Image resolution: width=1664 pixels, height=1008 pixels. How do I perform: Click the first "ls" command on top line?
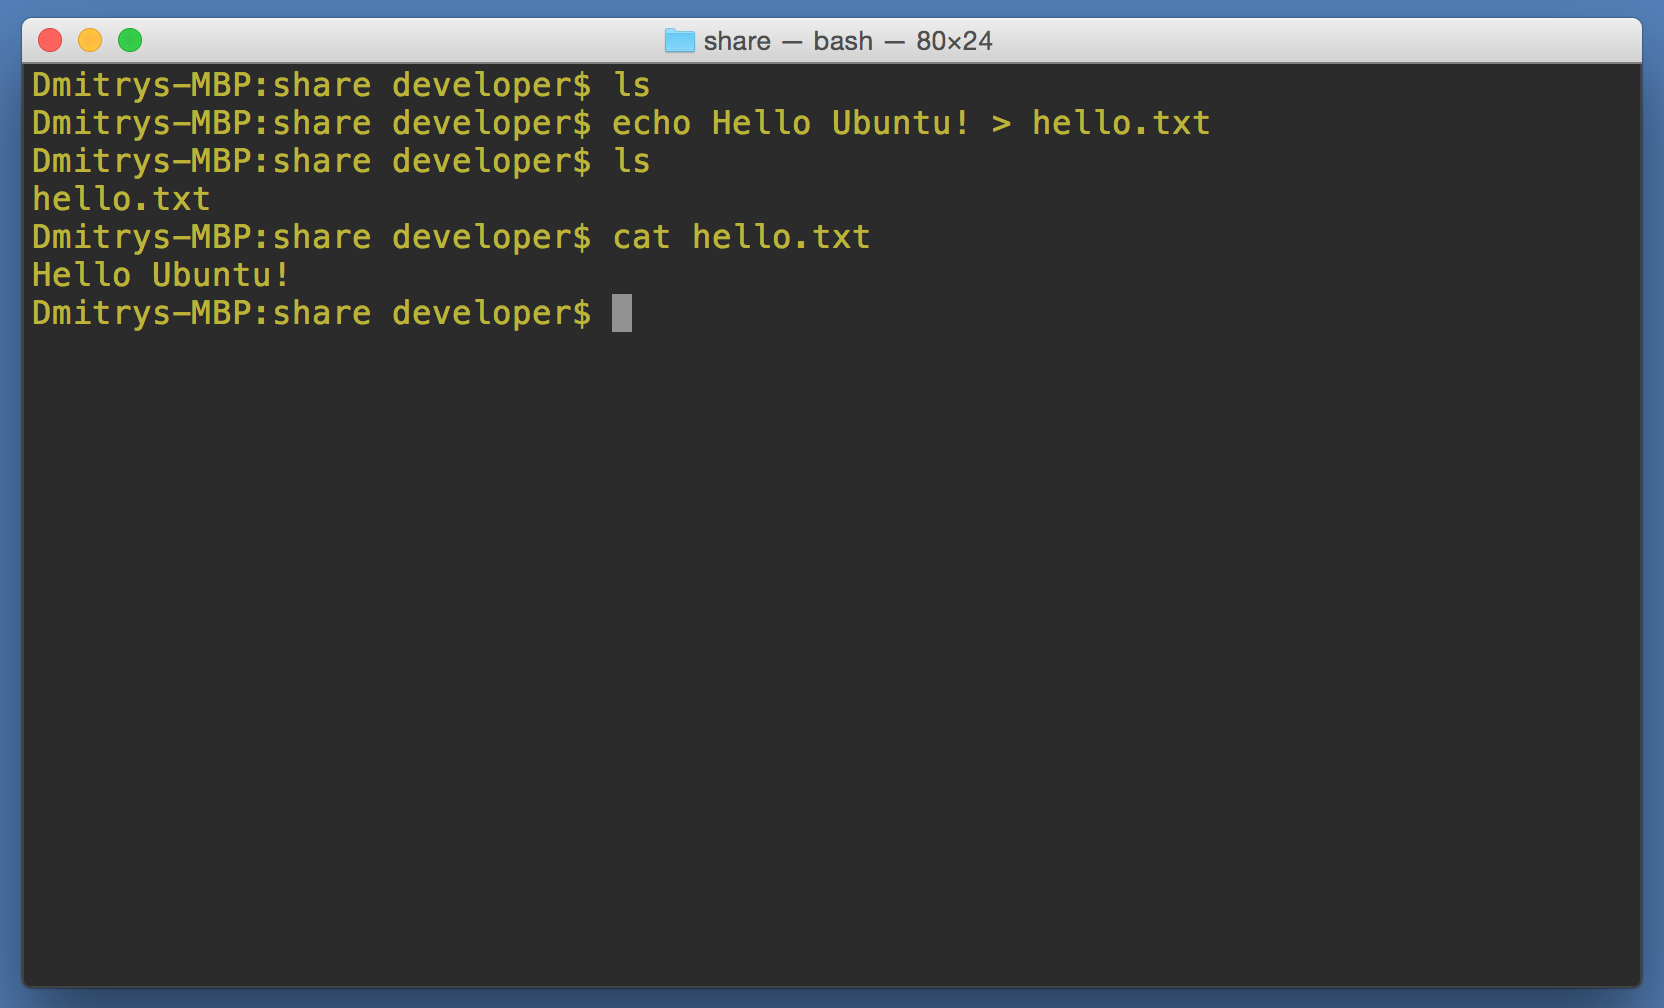[x=632, y=85]
